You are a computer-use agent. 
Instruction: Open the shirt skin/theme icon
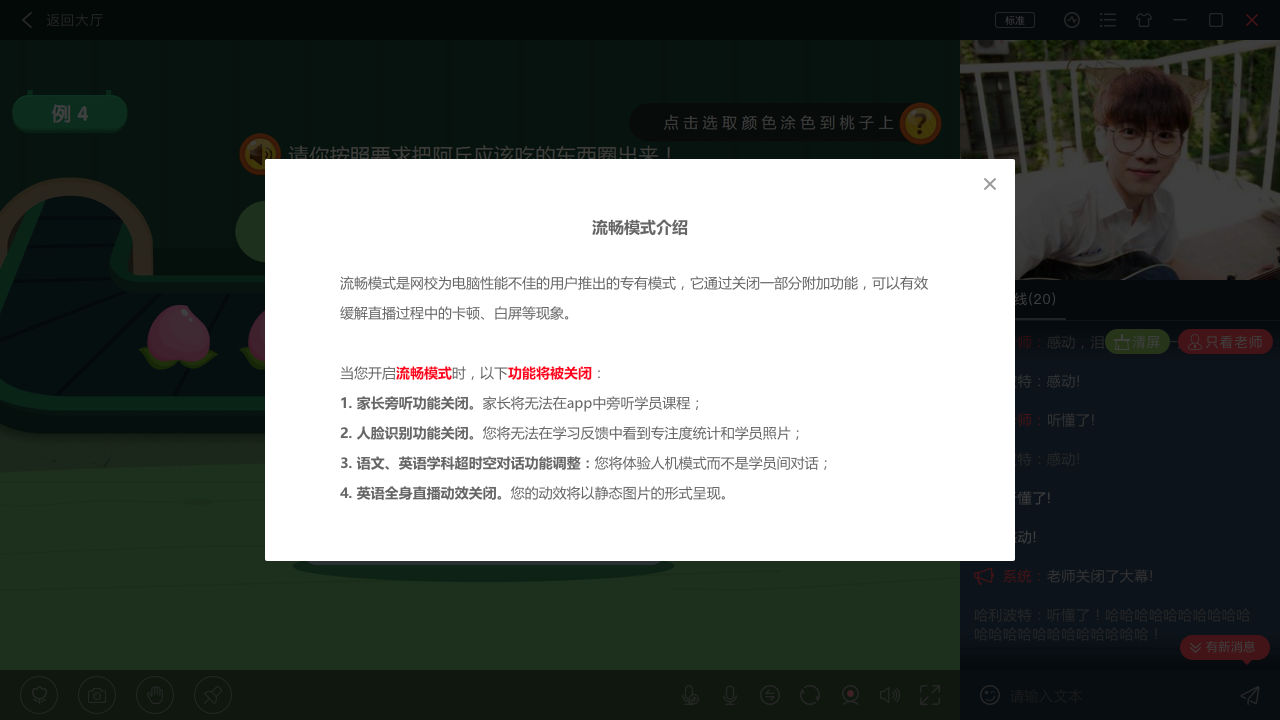coord(1143,20)
